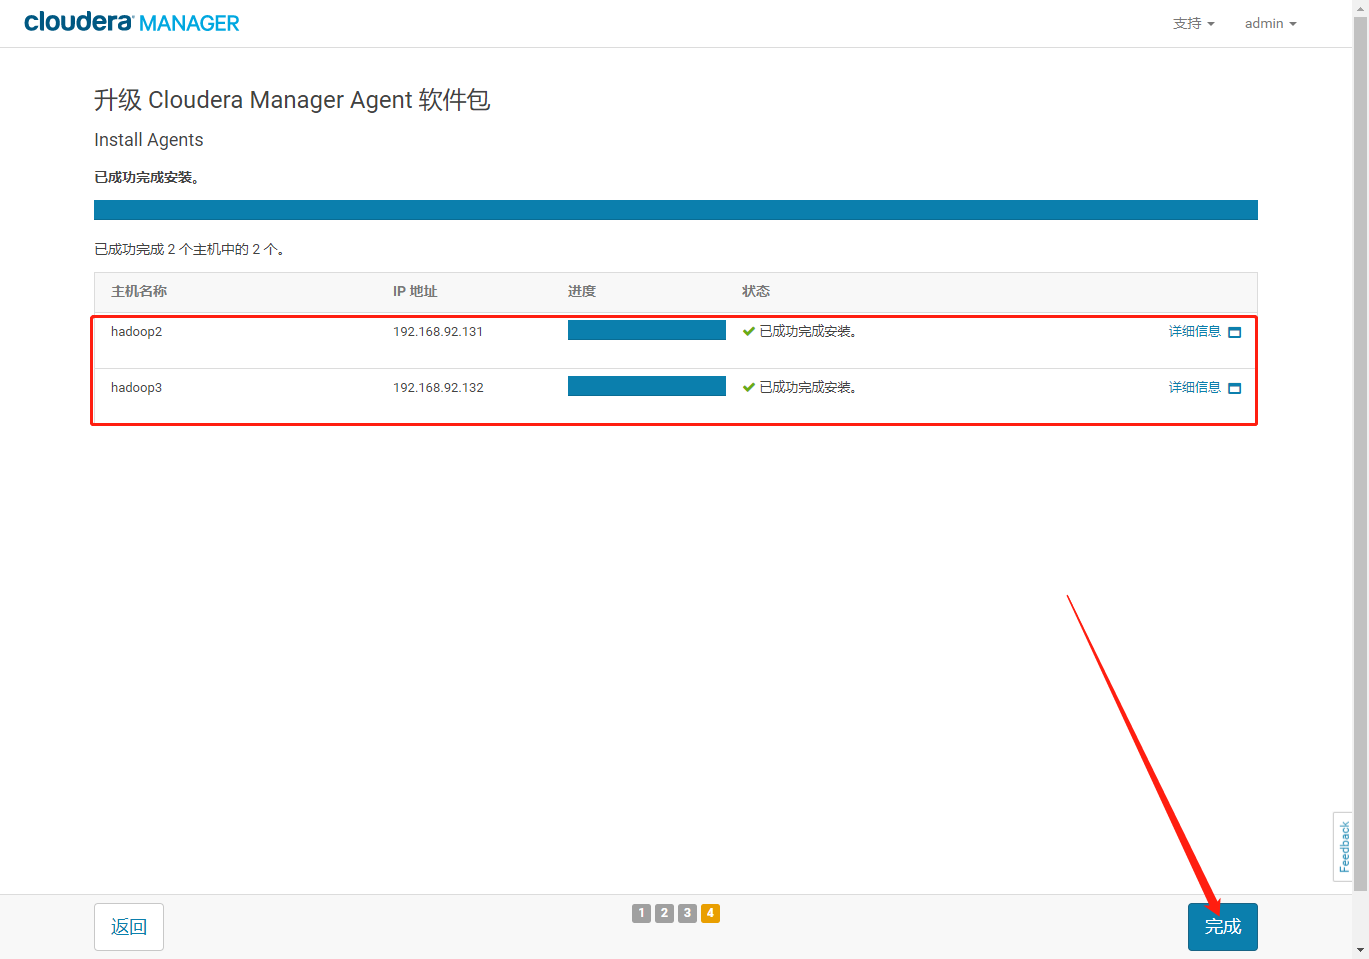Open 详细信息 link for hadoop3
Viewport: 1369px width, 959px height.
(1194, 387)
